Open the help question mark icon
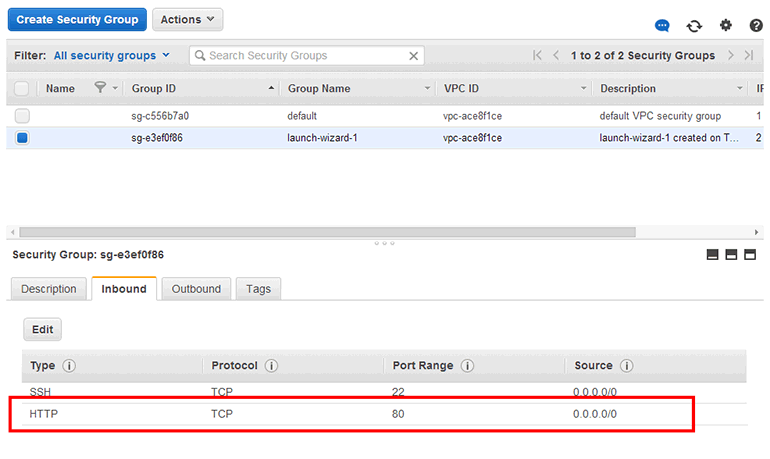770x459 pixels. (756, 26)
